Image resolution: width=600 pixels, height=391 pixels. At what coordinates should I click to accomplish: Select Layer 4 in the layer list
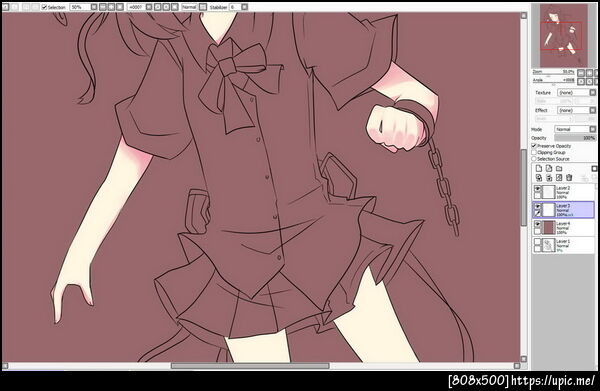tap(563, 227)
